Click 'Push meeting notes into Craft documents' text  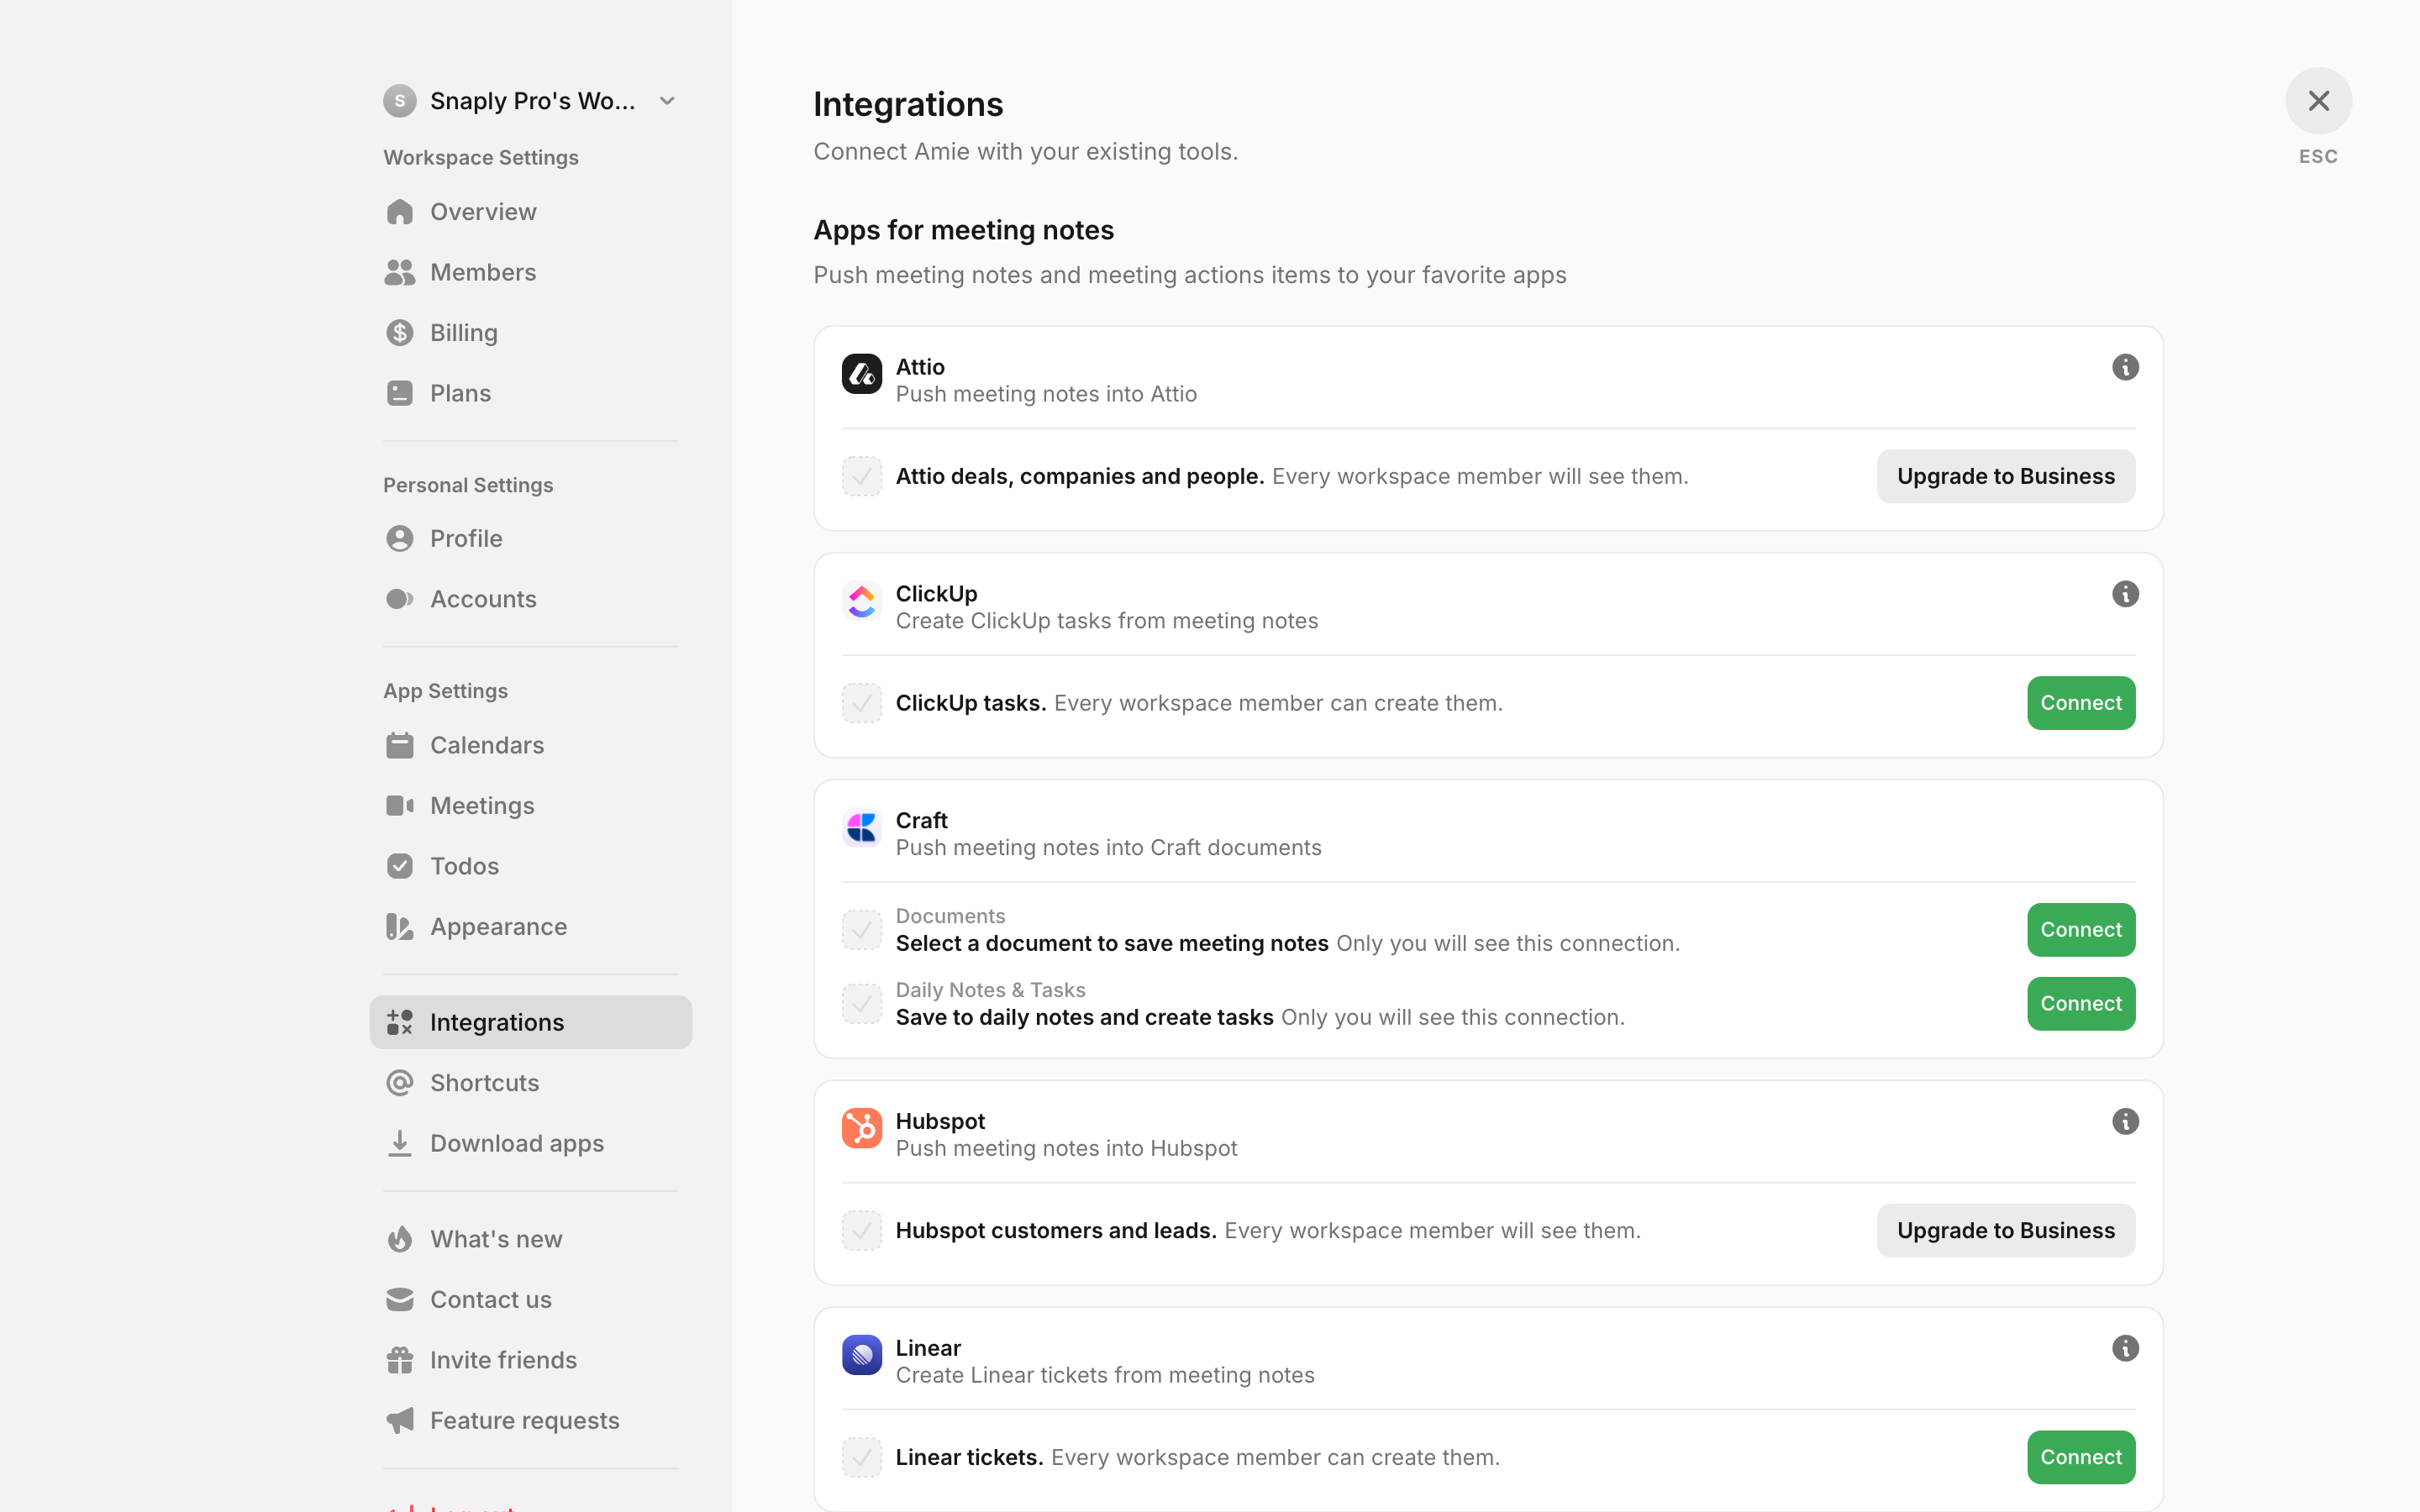1108,848
